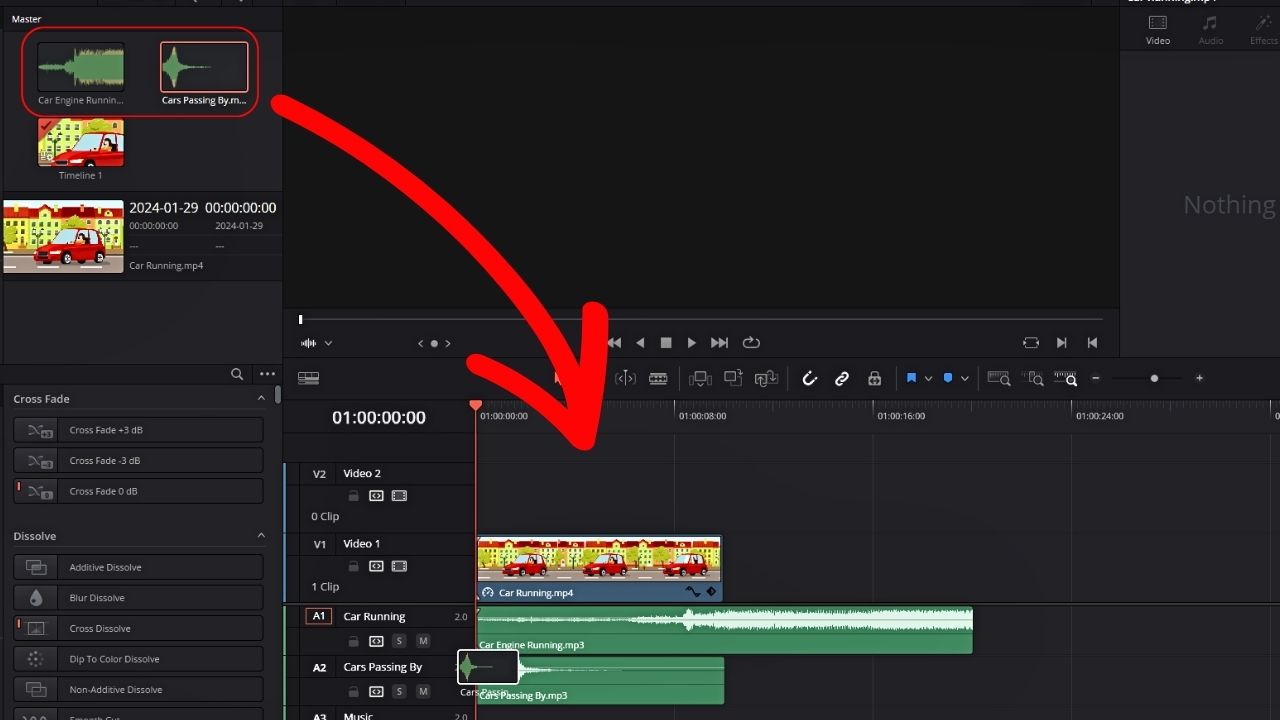The height and width of the screenshot is (720, 1280).
Task: Open timeline view options icon
Action: click(308, 378)
